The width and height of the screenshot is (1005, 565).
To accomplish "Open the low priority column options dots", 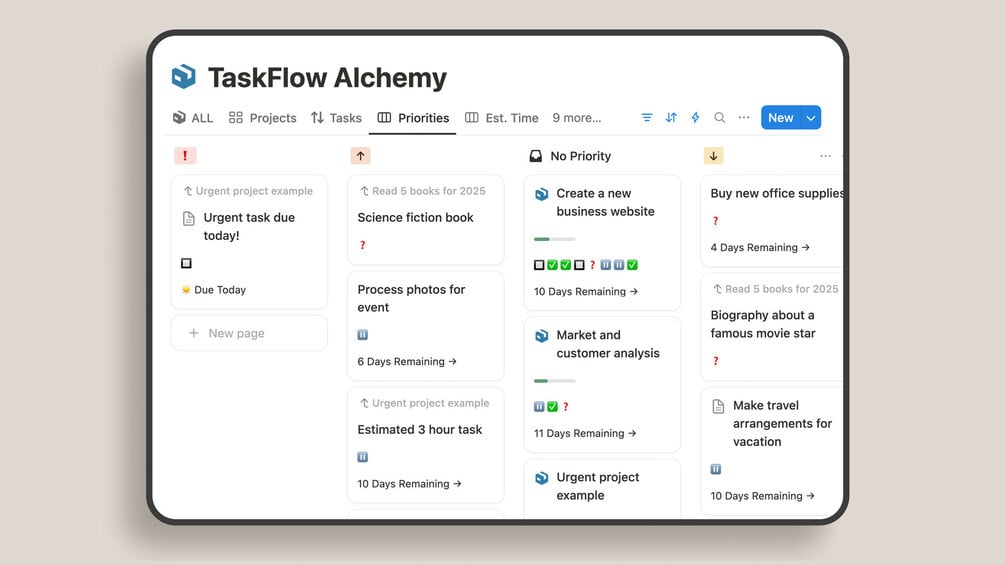I will click(x=825, y=156).
